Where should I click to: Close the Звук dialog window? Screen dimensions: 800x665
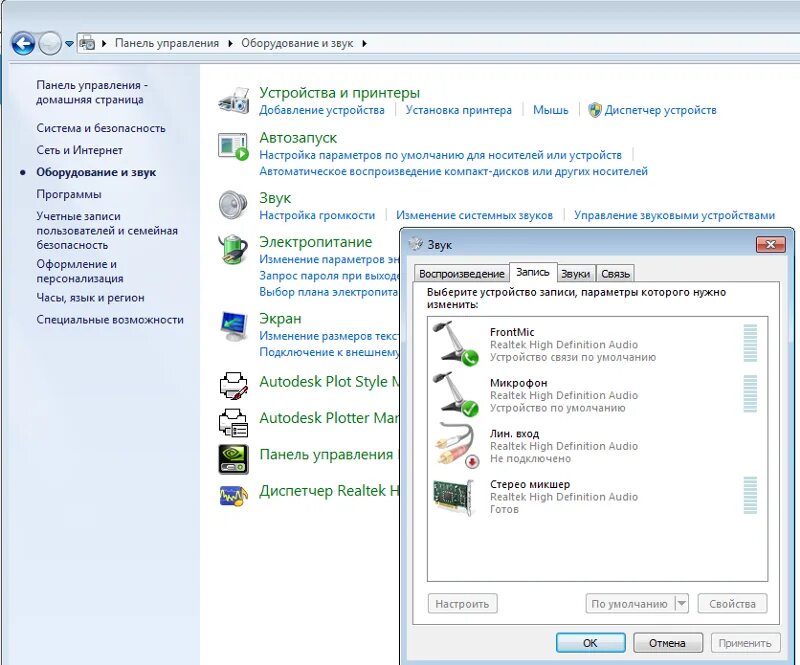[x=770, y=244]
